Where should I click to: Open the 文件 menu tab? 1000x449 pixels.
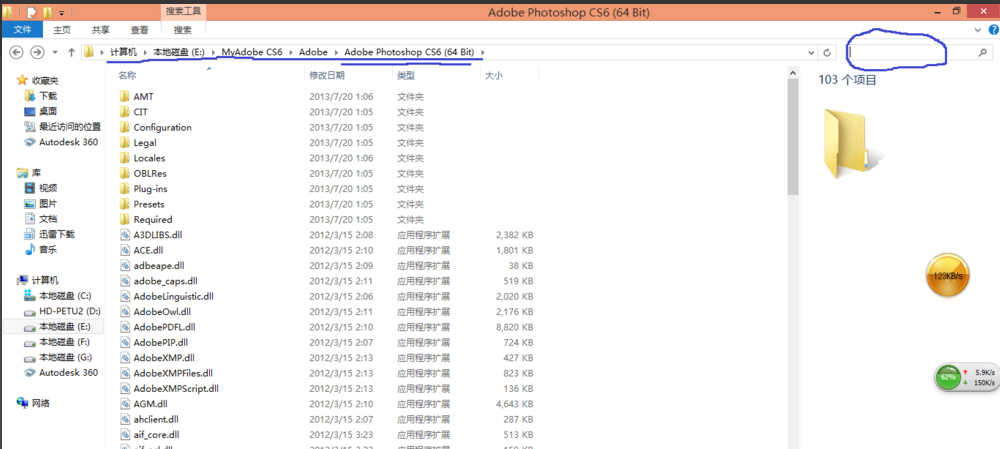pyautogui.click(x=22, y=30)
